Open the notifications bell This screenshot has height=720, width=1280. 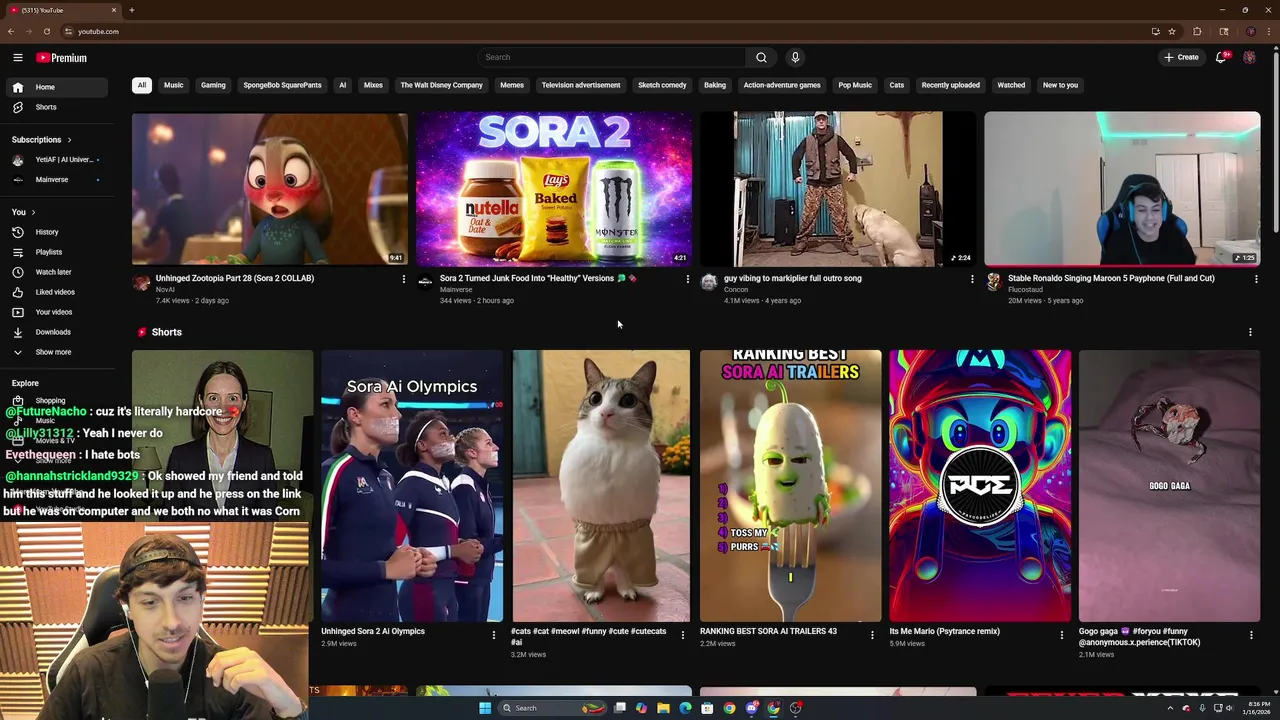[1221, 57]
